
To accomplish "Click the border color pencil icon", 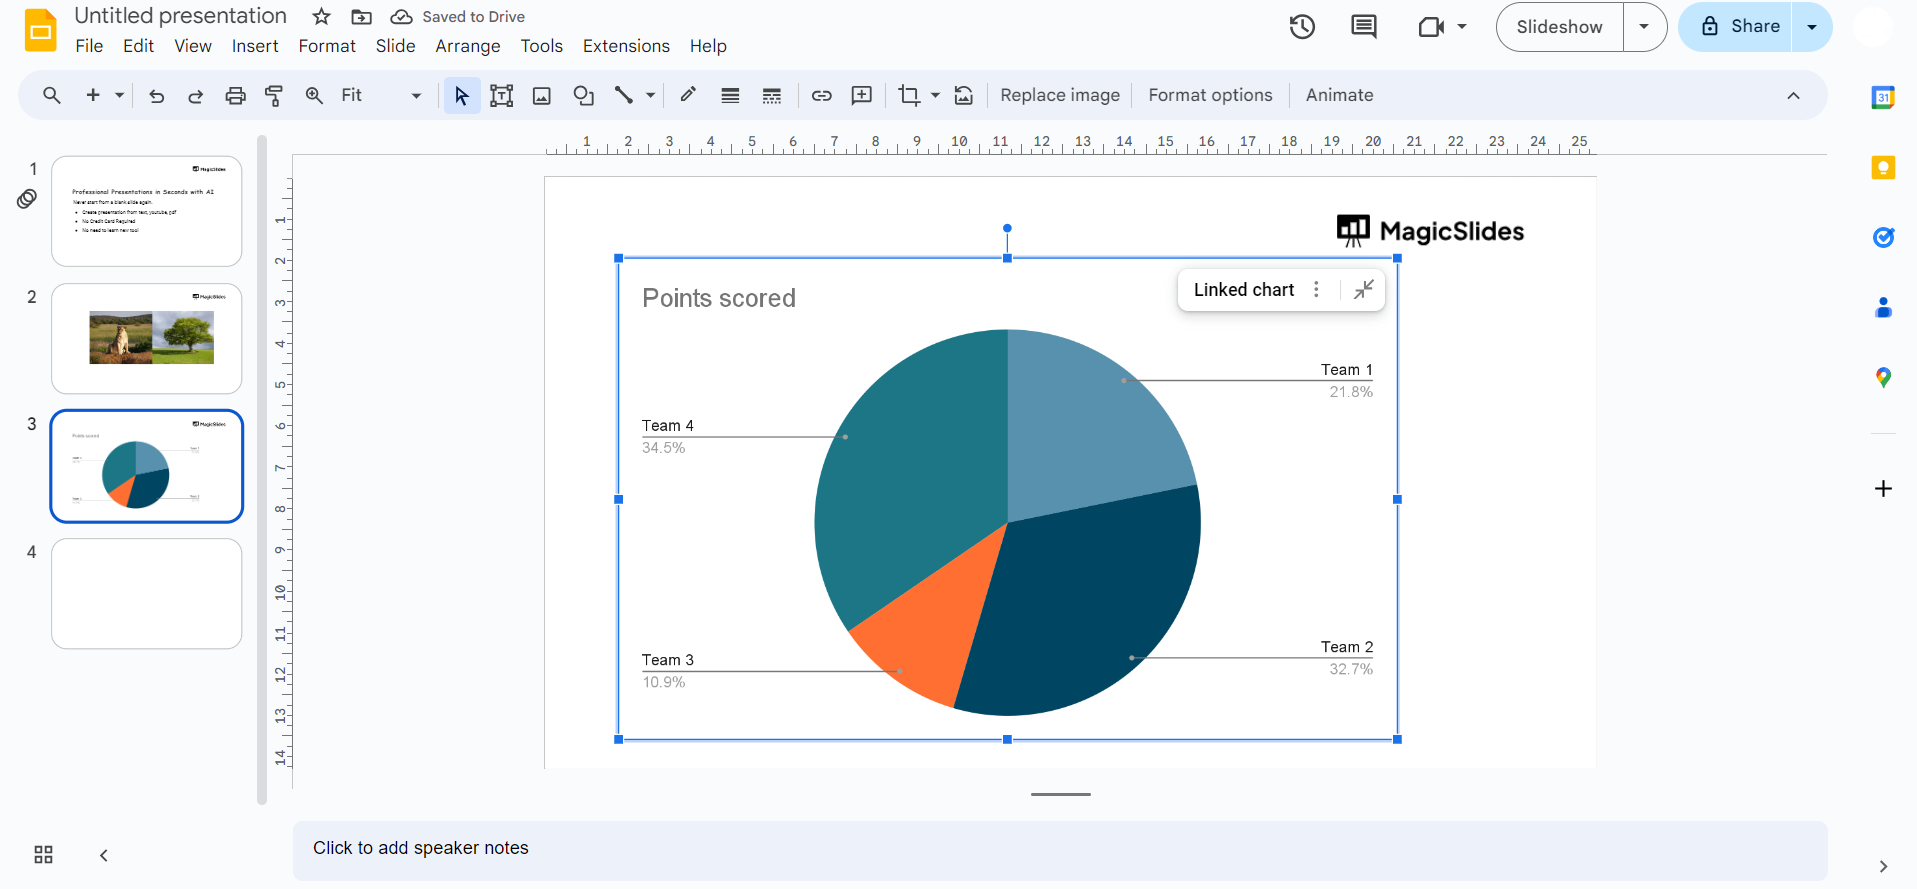I will 688,95.
